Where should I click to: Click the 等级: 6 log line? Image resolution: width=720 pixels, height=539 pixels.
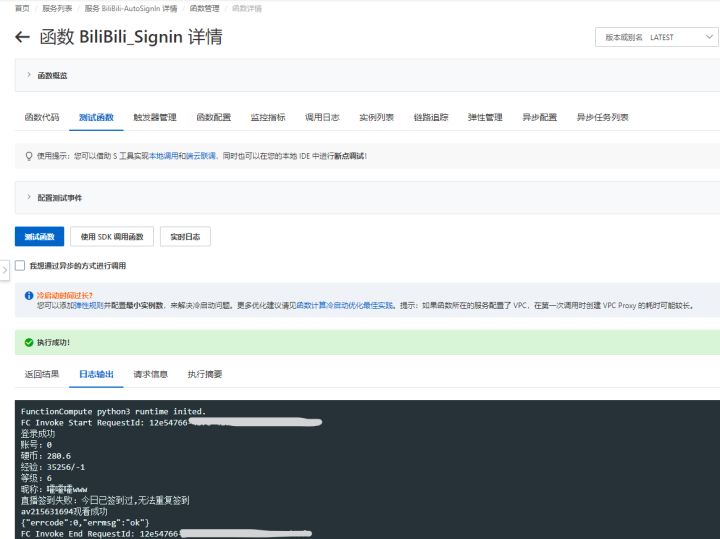(36, 478)
